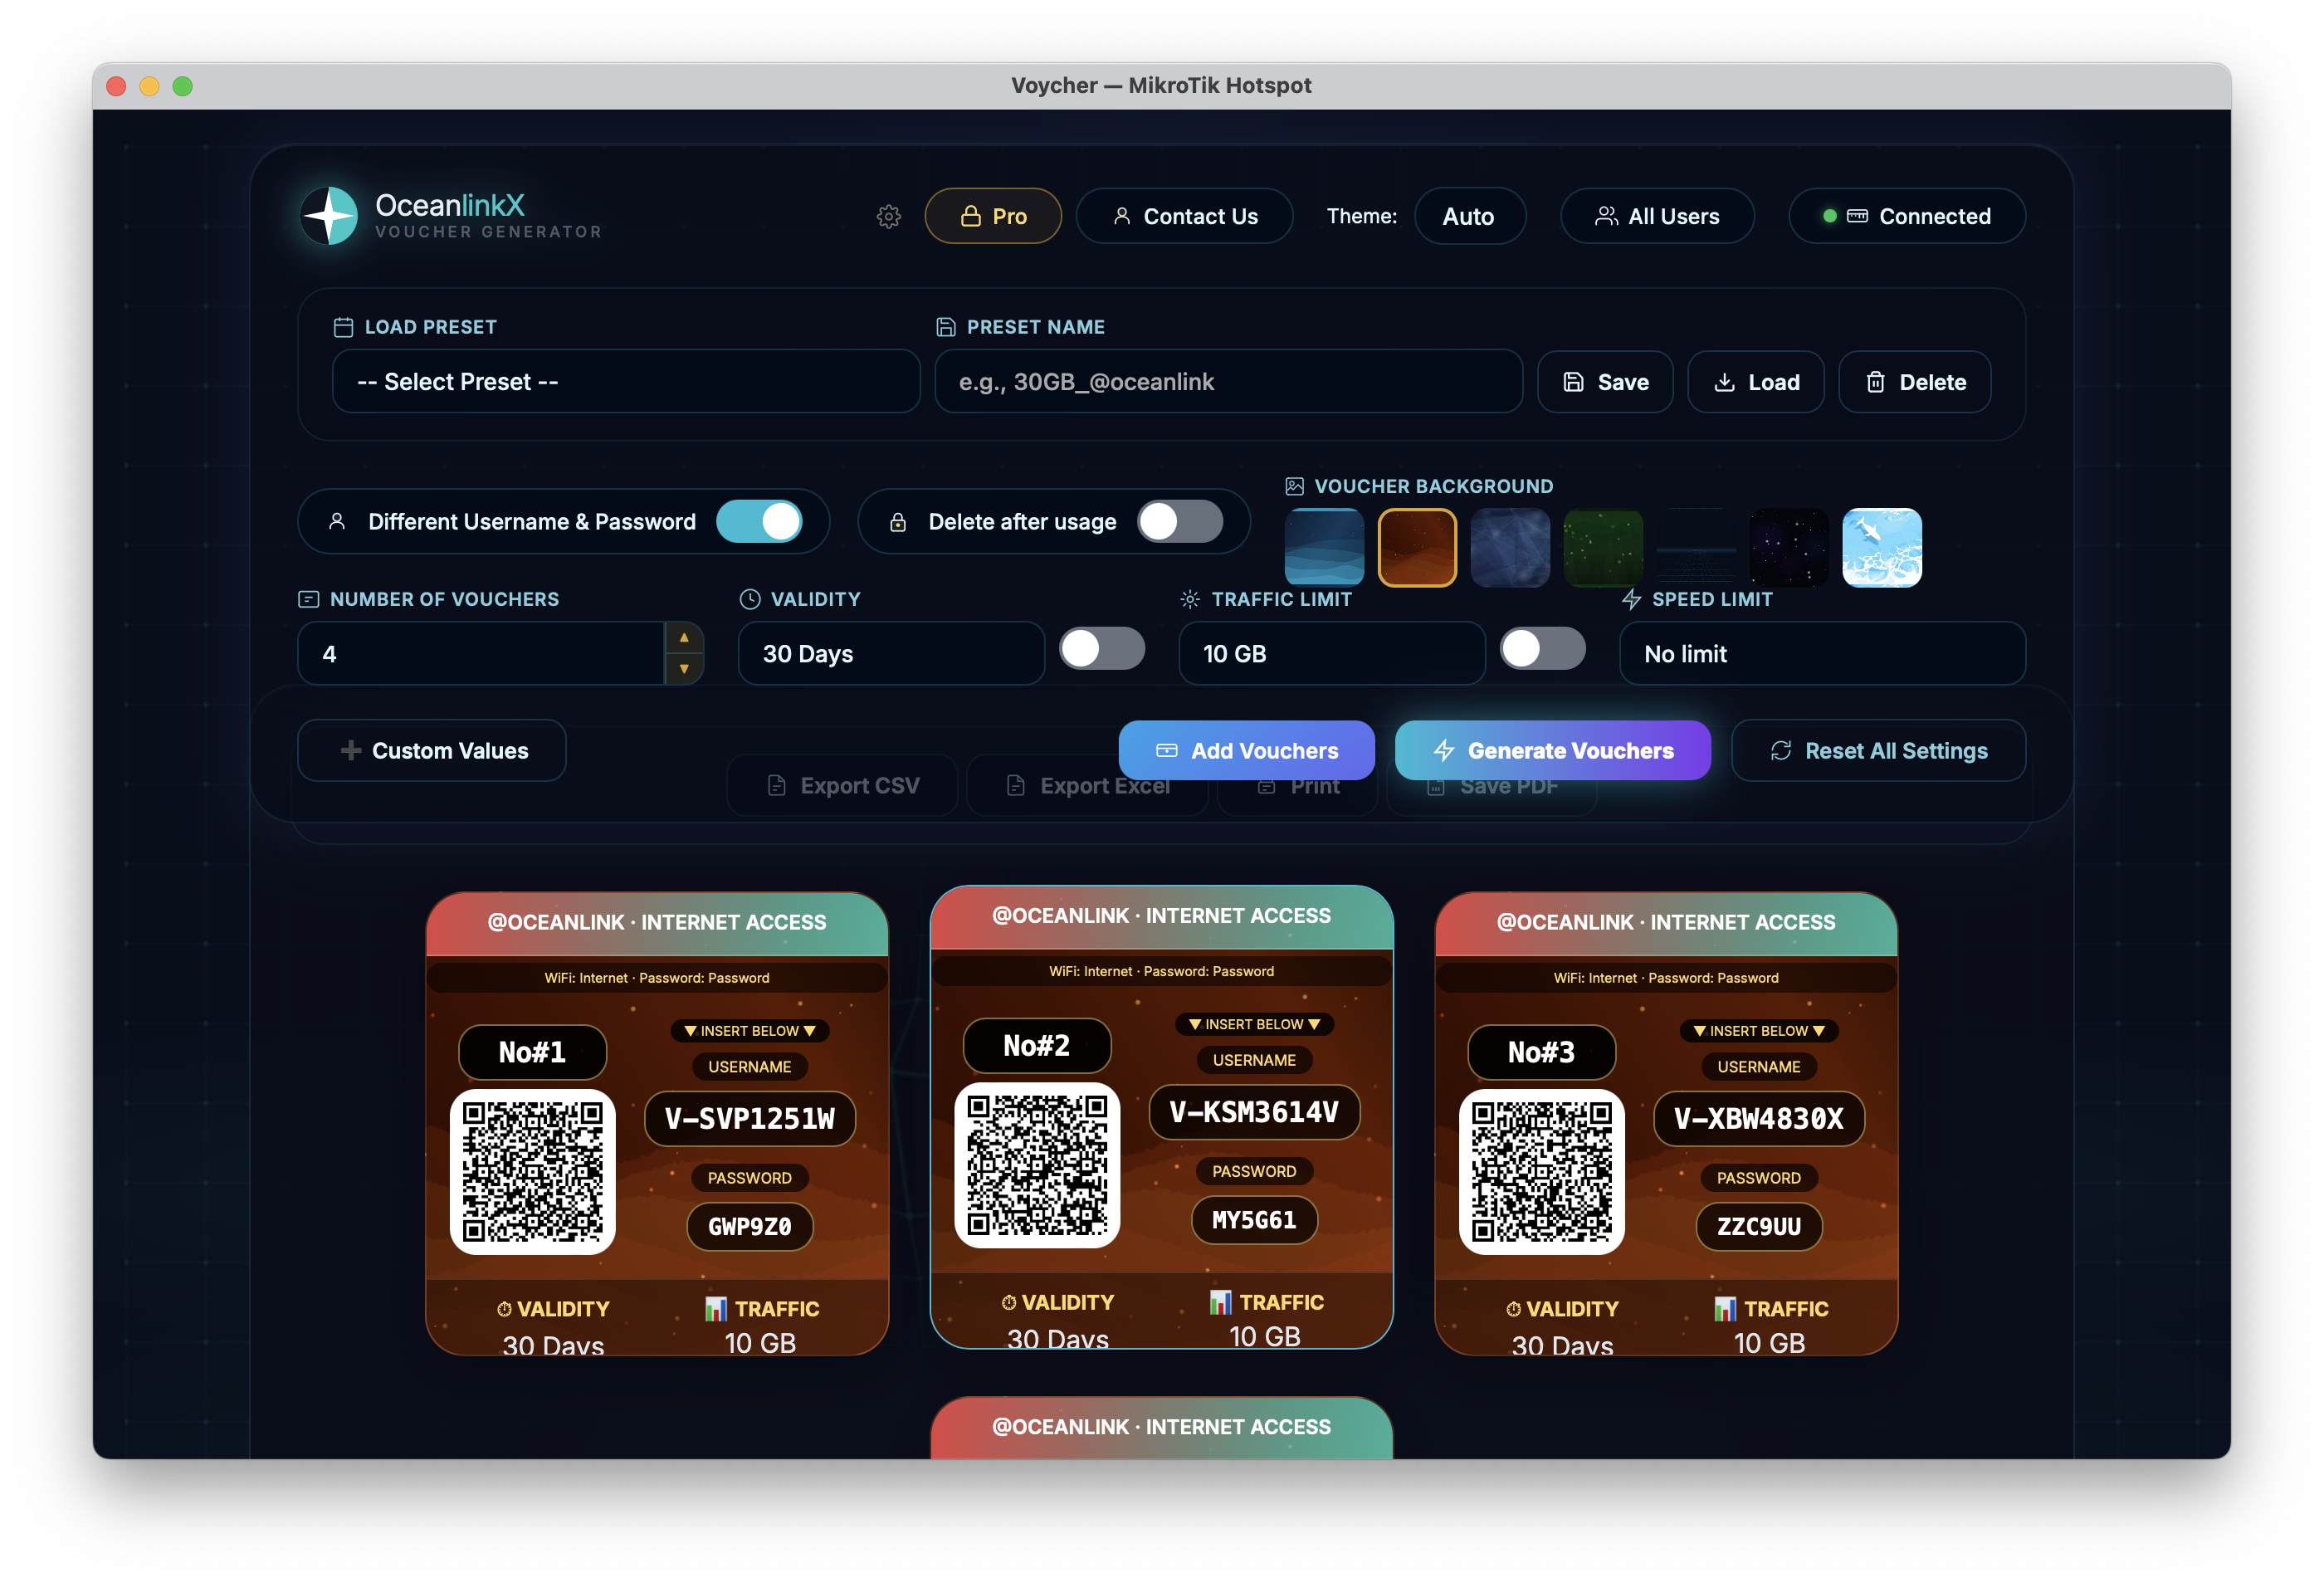Click the validity clock icon on voucher No#1

(504, 1309)
